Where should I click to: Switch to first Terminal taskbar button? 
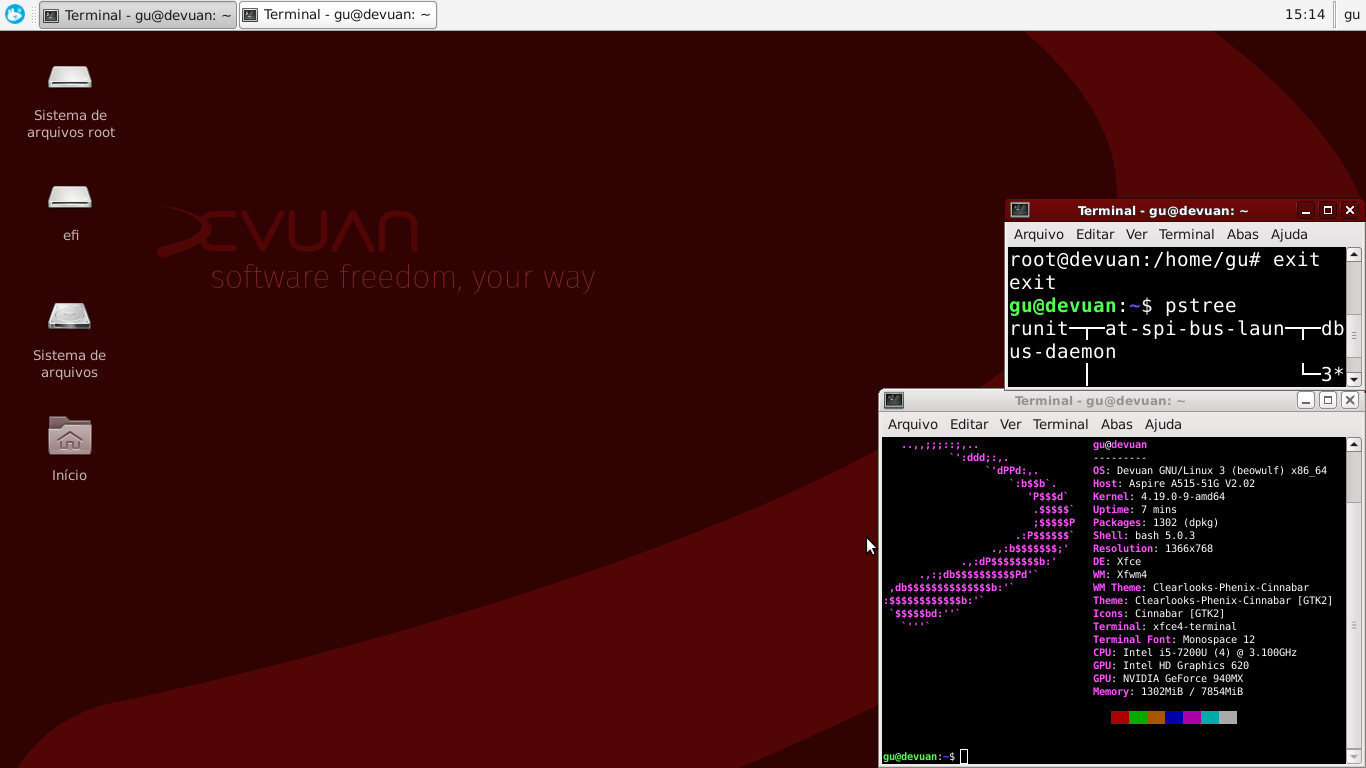pos(138,15)
